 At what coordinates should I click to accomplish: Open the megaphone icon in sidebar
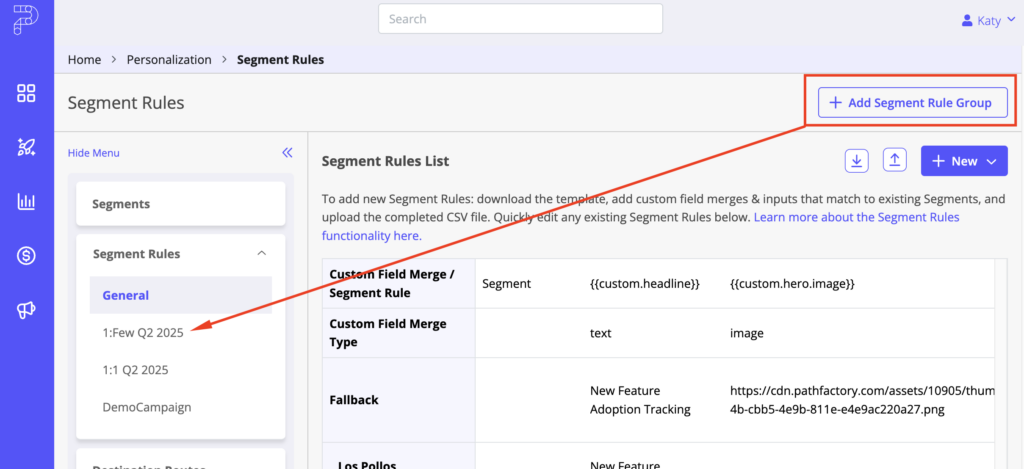coord(26,311)
